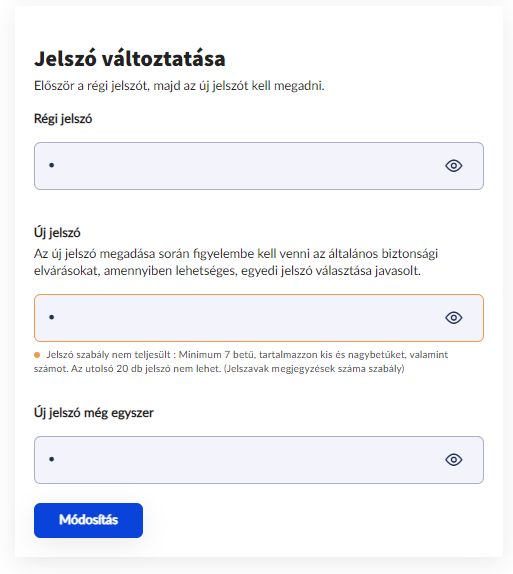Click masked dot in Új jelszó még egyszer

click(x=52, y=459)
